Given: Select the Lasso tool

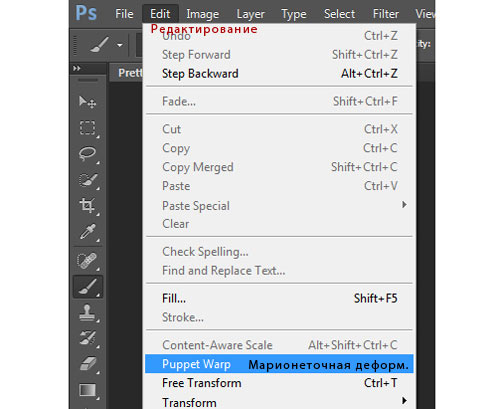Looking at the screenshot, I should pyautogui.click(x=88, y=154).
